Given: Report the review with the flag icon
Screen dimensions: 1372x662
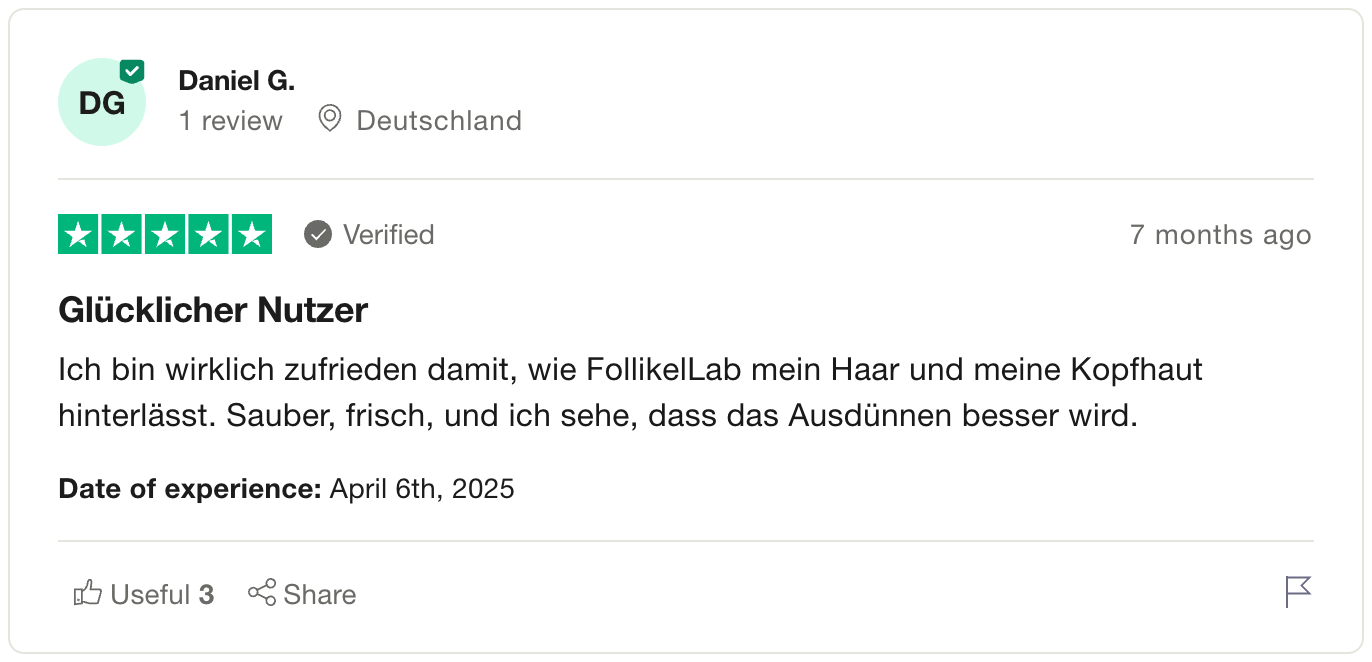Looking at the screenshot, I should [x=1297, y=592].
